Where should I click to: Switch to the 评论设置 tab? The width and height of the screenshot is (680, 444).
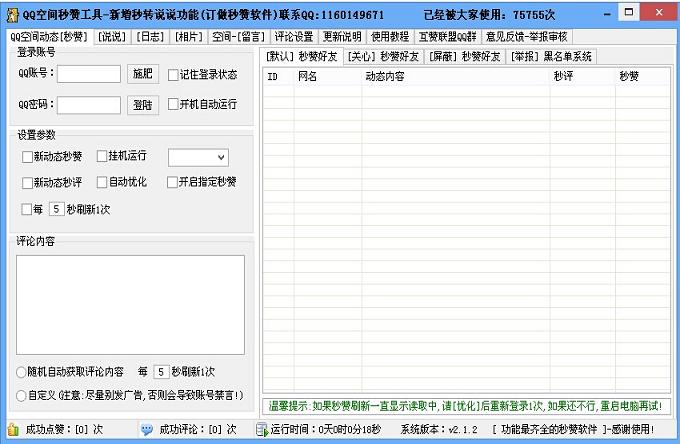[294, 37]
